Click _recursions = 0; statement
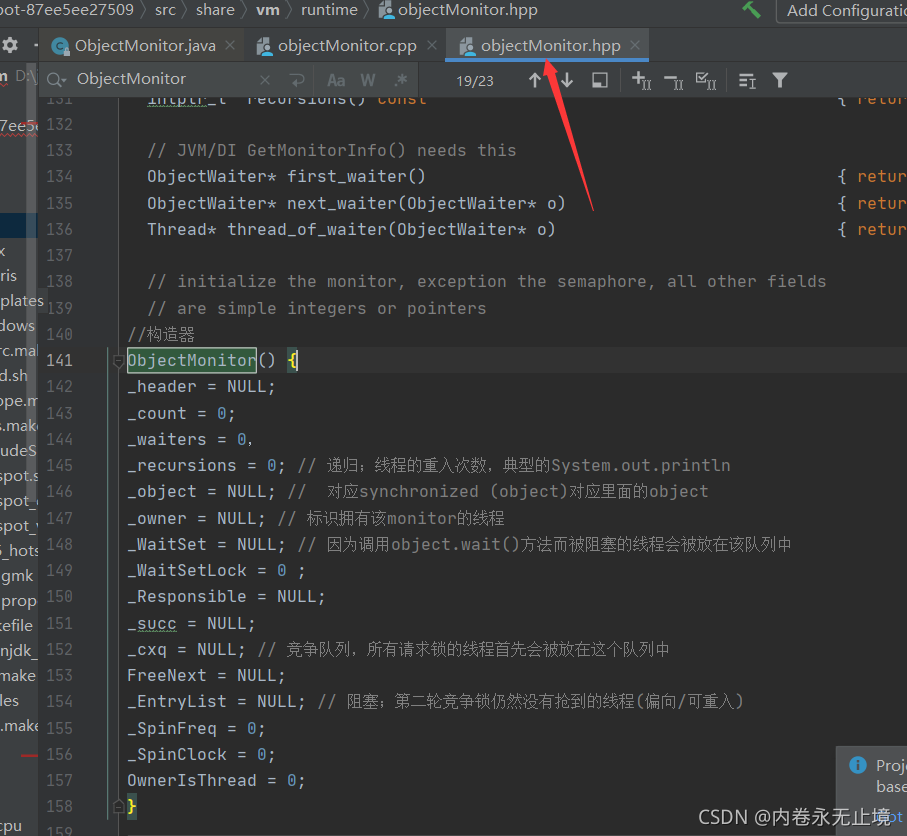Image resolution: width=907 pixels, height=836 pixels. tap(206, 465)
